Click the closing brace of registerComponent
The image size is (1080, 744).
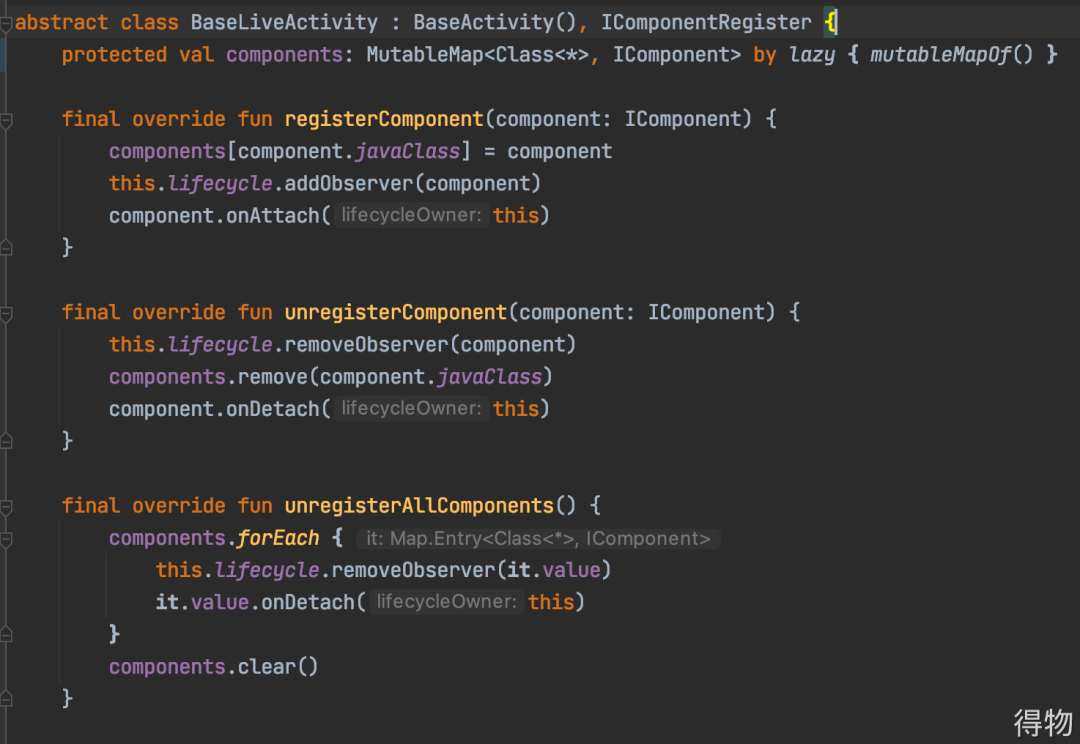click(67, 247)
